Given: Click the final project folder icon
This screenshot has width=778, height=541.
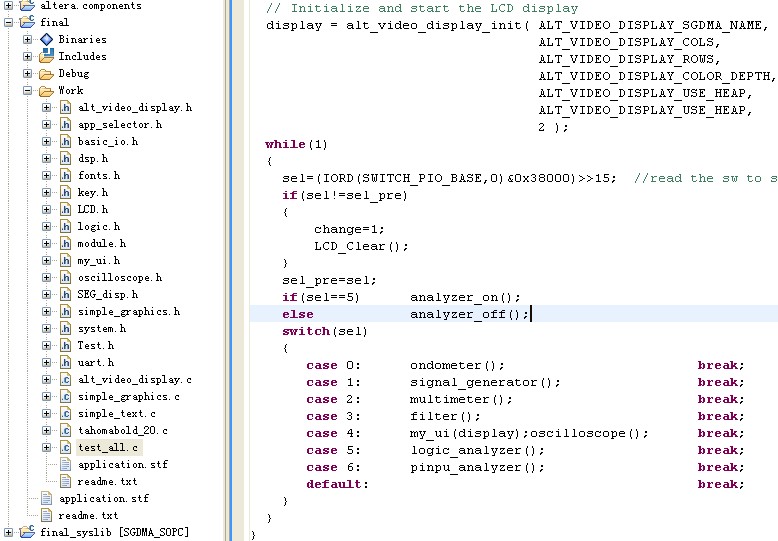Looking at the screenshot, I should 27,22.
